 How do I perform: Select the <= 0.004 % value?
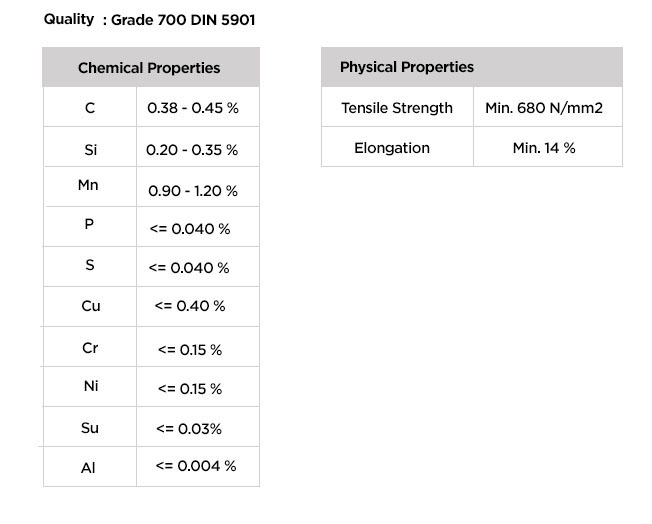point(196,466)
